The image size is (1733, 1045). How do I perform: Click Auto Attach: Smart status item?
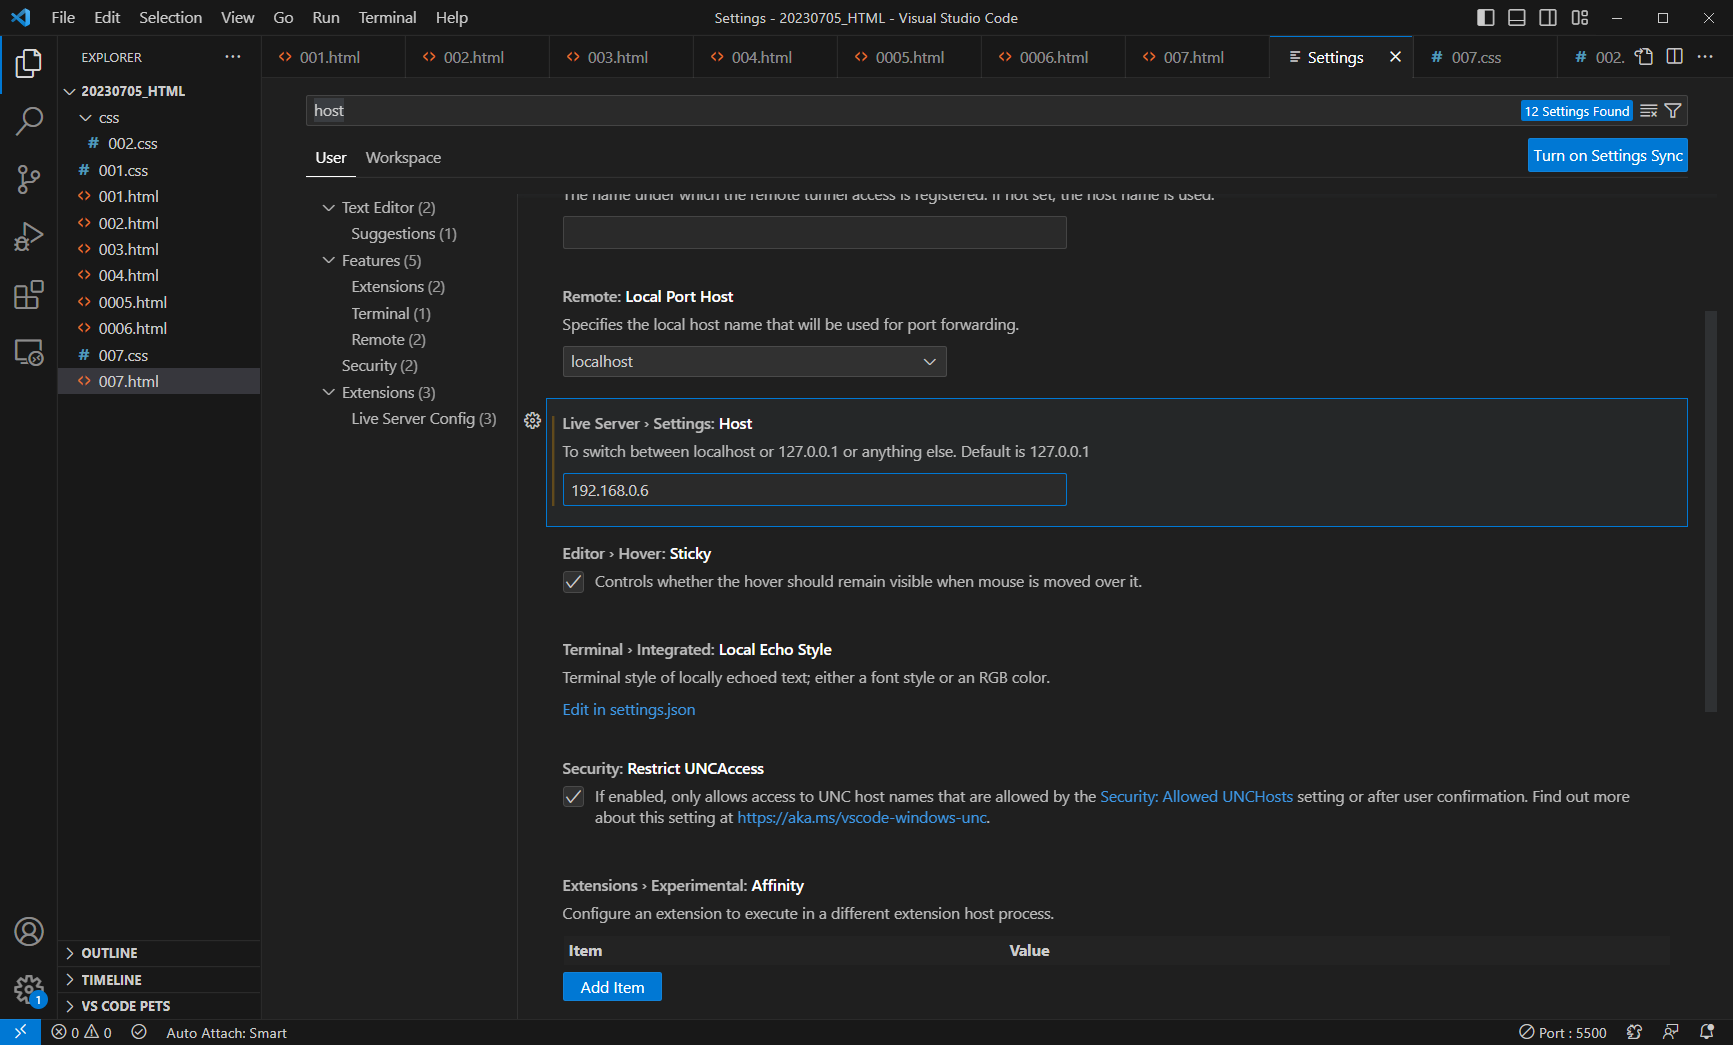tap(226, 1032)
